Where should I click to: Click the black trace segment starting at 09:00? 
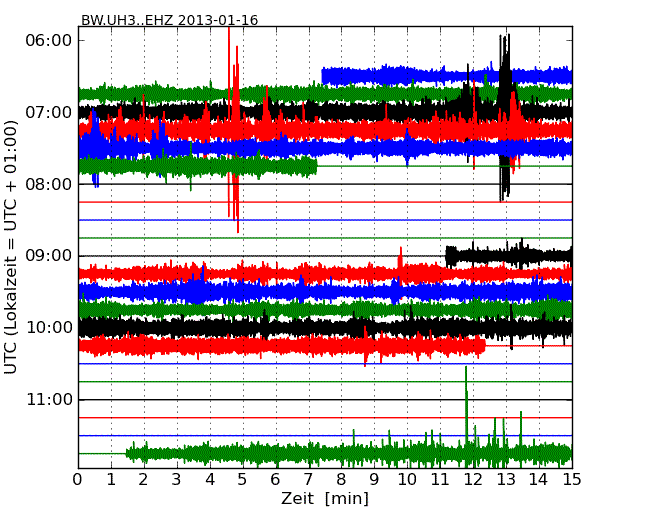[509, 254]
